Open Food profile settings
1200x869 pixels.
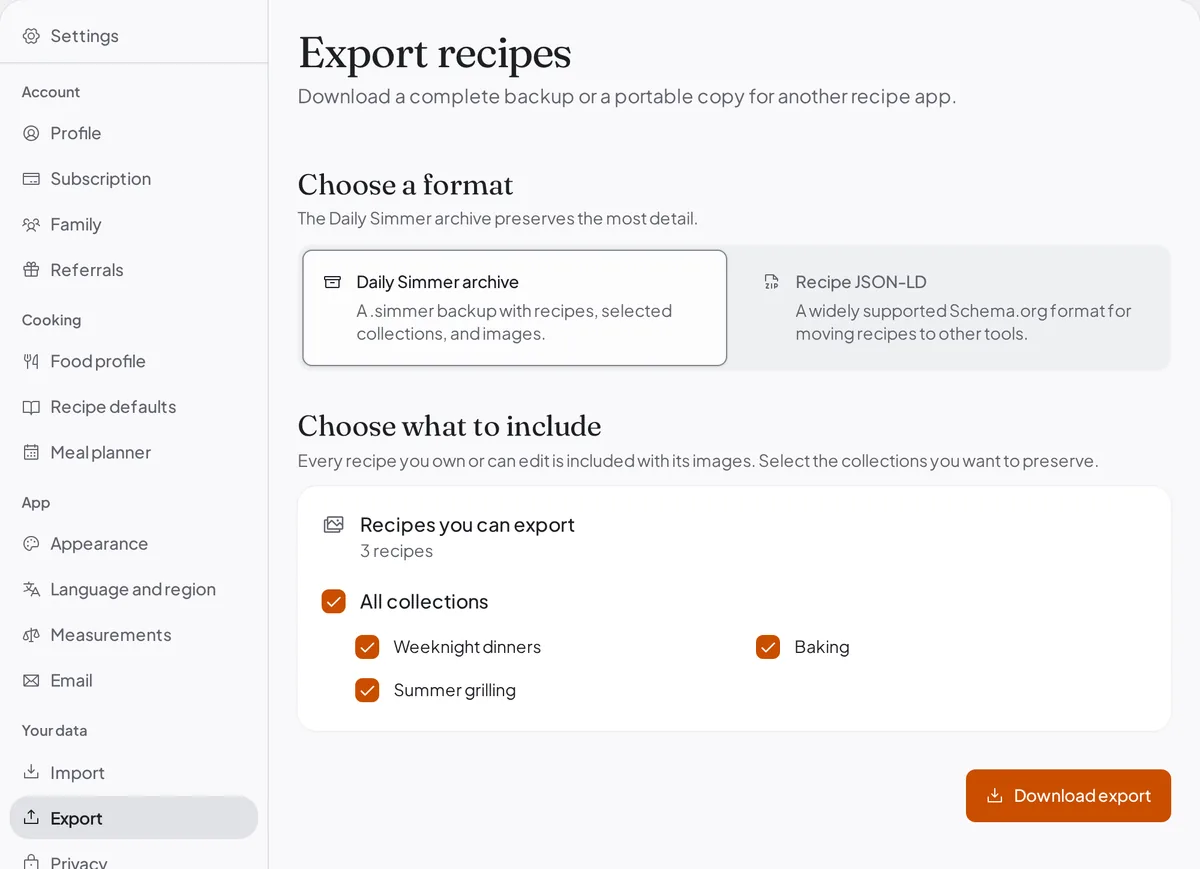pyautogui.click(x=134, y=361)
